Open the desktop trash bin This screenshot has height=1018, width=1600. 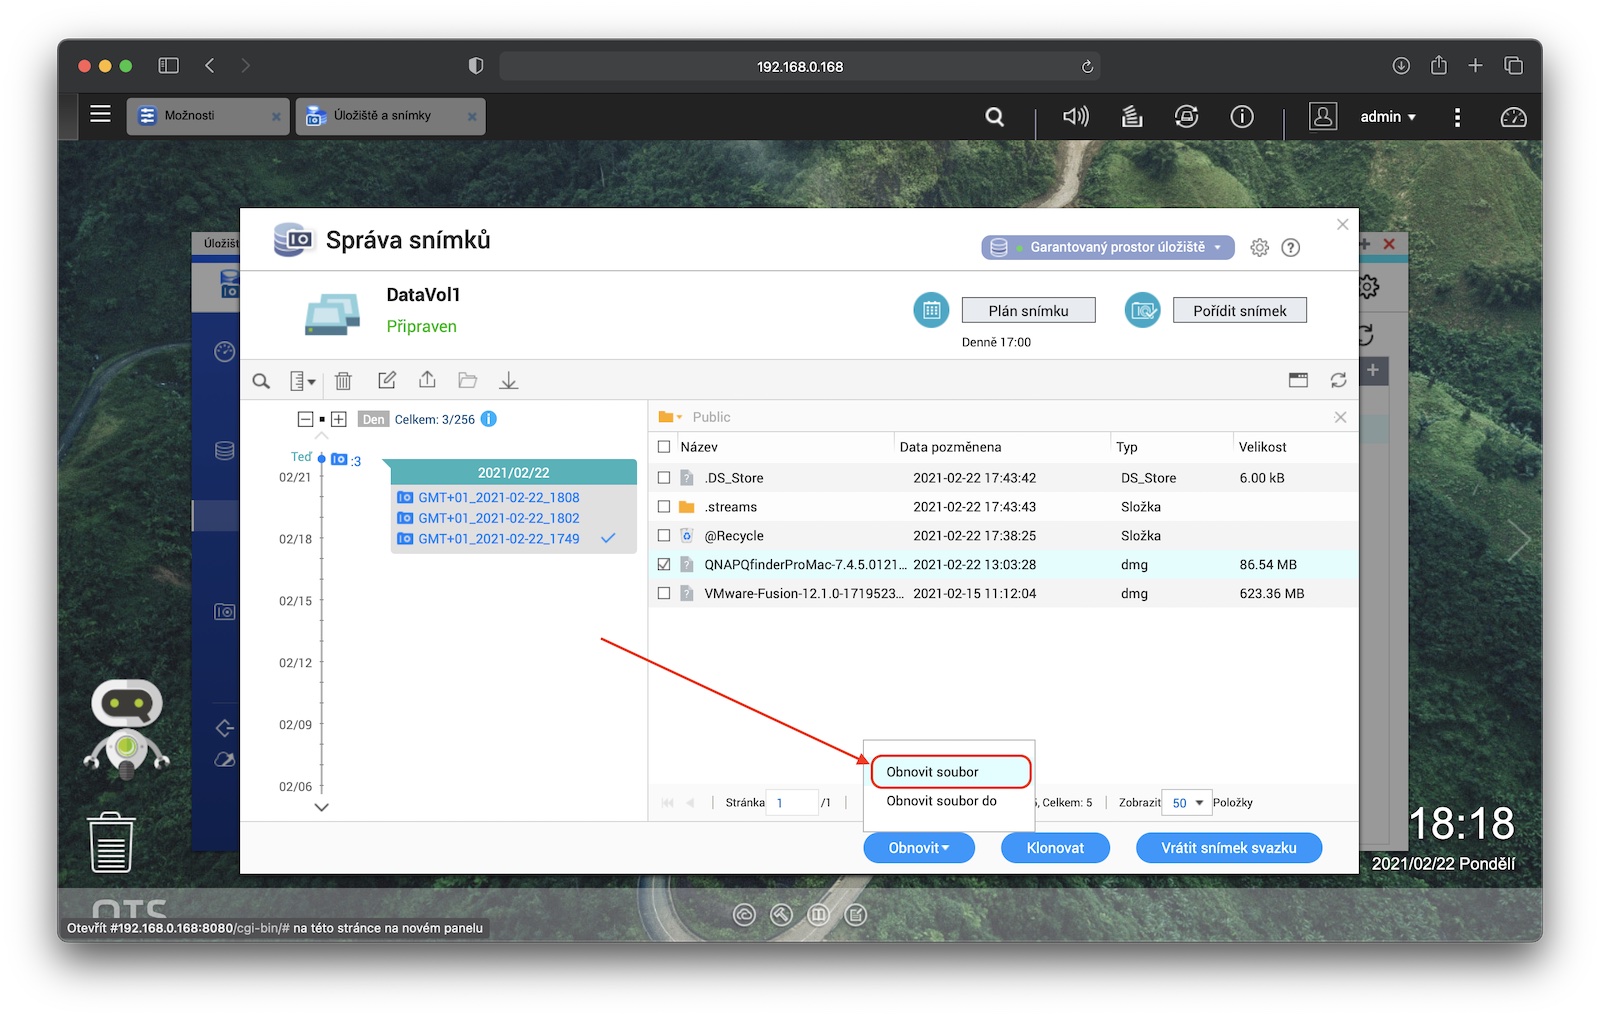pyautogui.click(x=111, y=842)
